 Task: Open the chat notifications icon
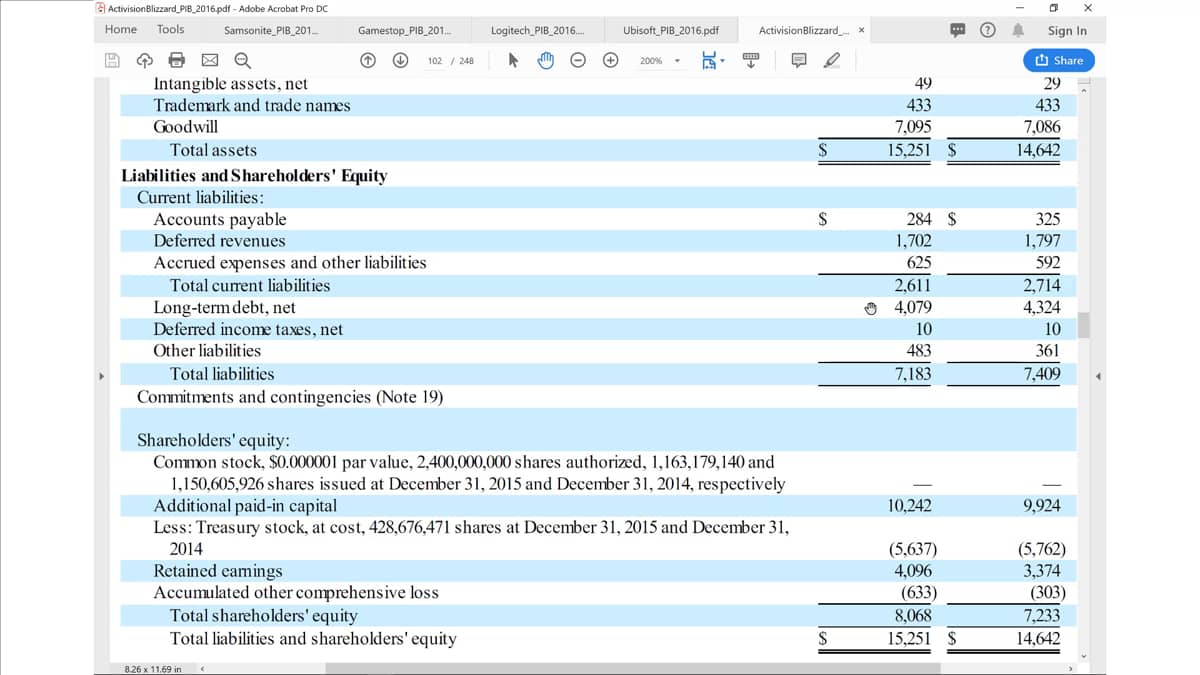[959, 30]
